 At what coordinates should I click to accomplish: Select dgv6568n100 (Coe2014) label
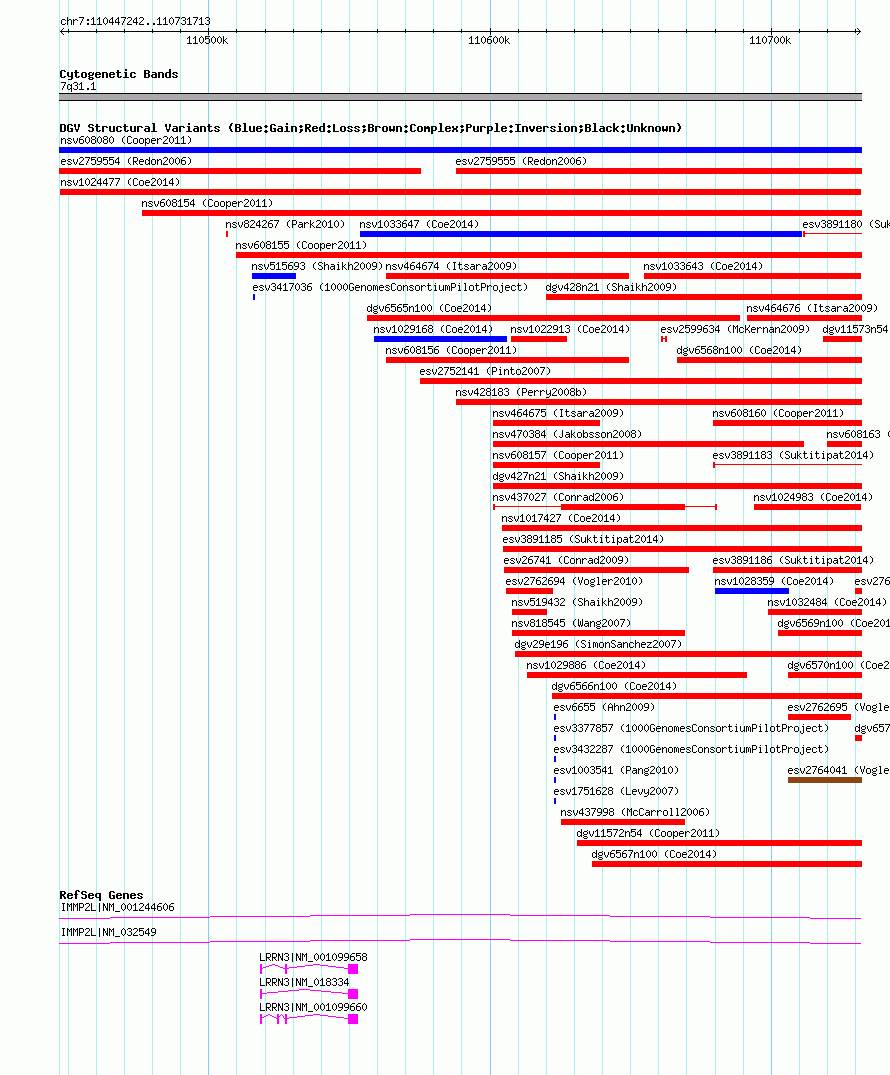[x=739, y=350]
